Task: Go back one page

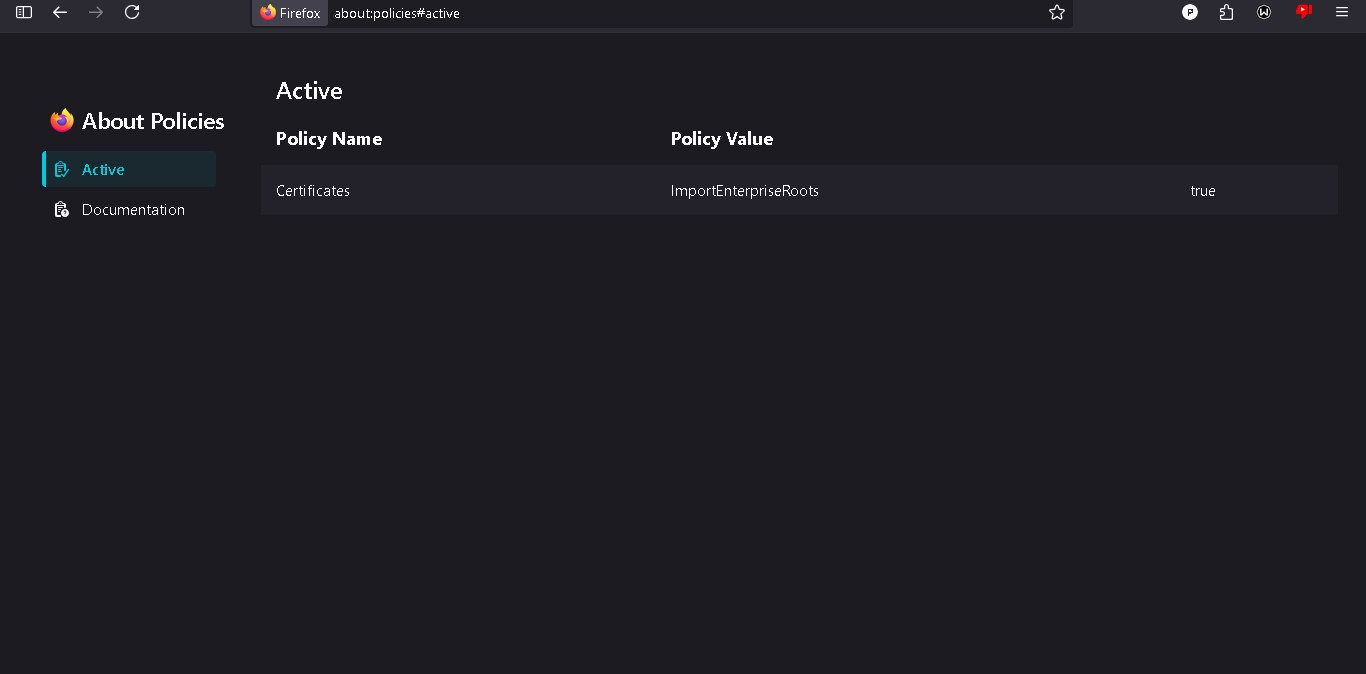Action: [x=60, y=12]
